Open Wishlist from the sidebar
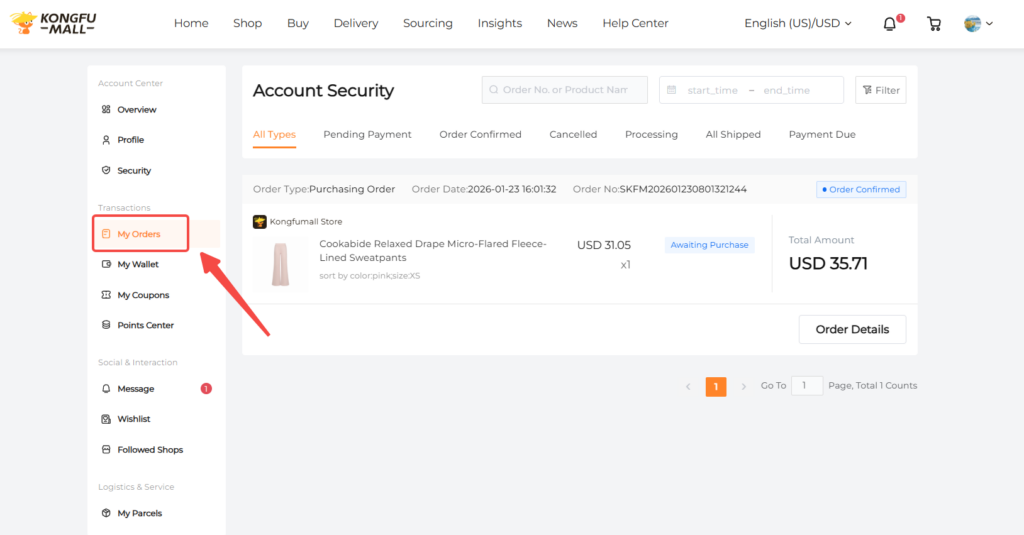The height and width of the screenshot is (535, 1024). (133, 419)
